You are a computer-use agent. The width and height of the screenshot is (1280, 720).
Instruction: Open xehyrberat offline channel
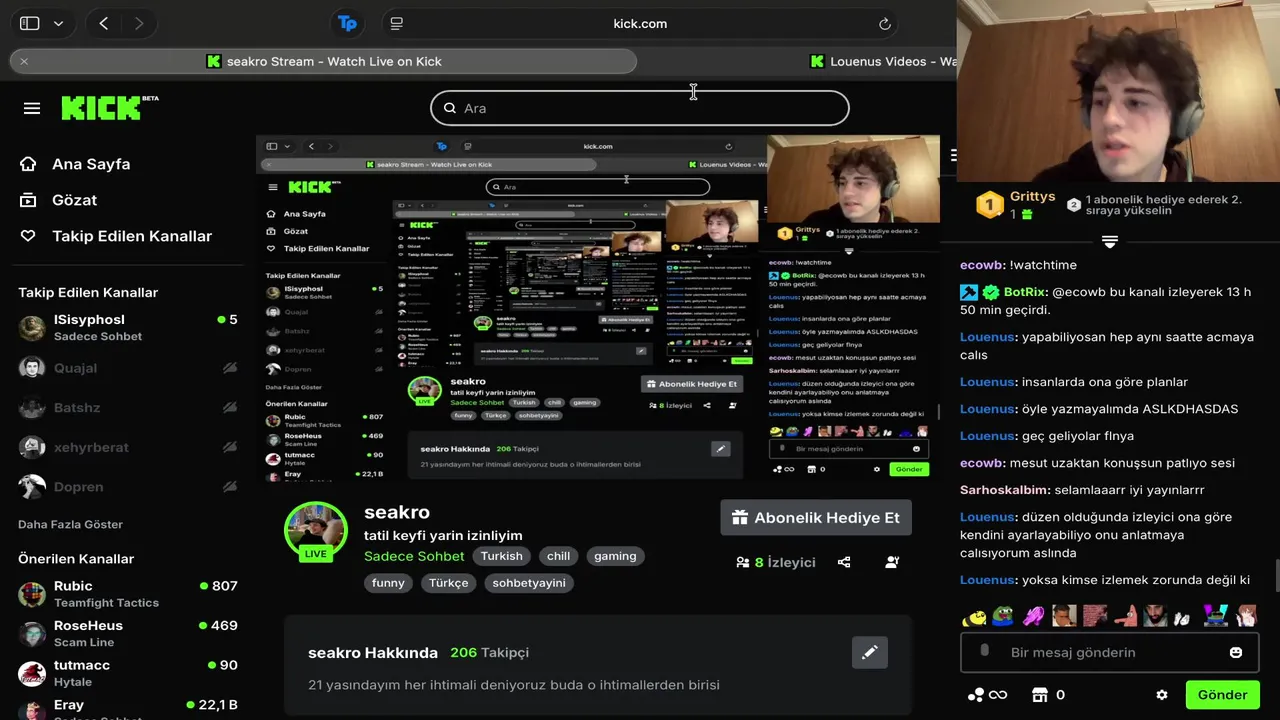[127, 447]
